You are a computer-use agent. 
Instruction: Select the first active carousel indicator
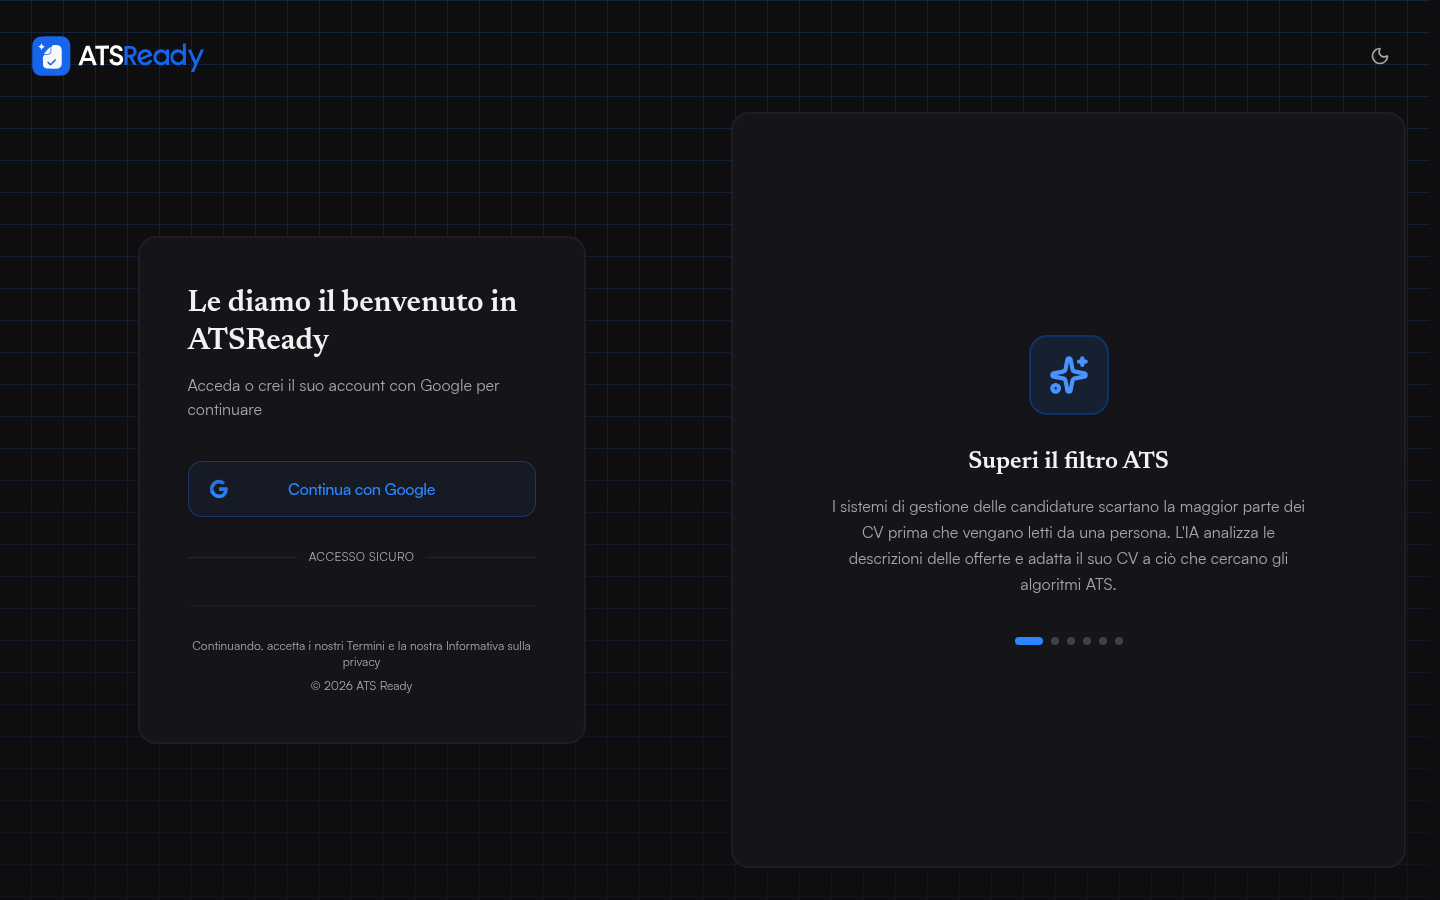[1029, 641]
